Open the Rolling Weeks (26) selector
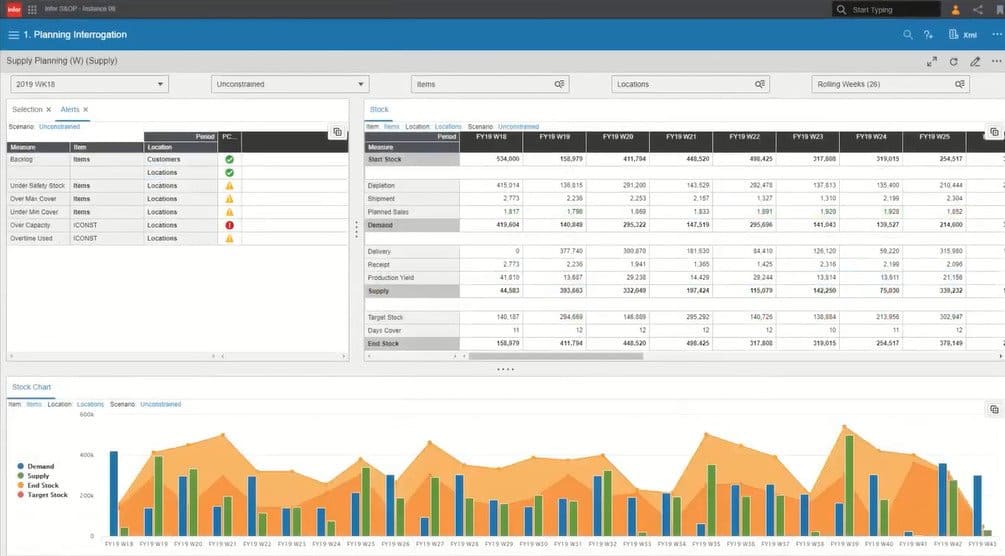The height and width of the screenshot is (556, 1005). coord(890,84)
